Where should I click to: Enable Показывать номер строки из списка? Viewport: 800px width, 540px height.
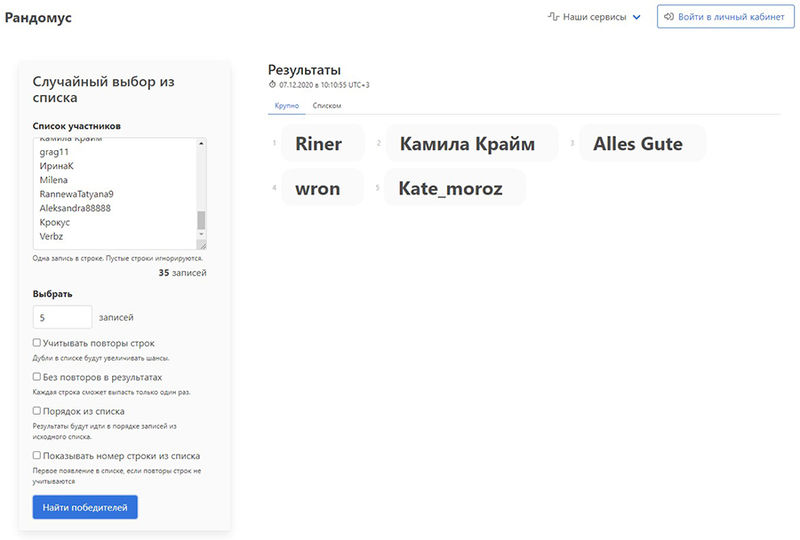(x=37, y=455)
